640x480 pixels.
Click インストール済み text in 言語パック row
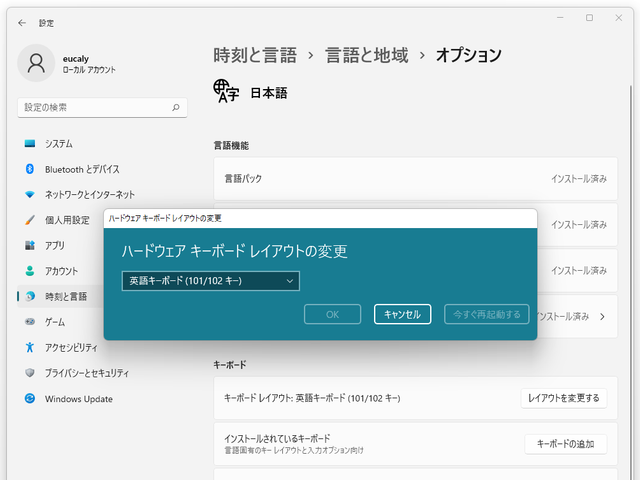[x=579, y=179]
